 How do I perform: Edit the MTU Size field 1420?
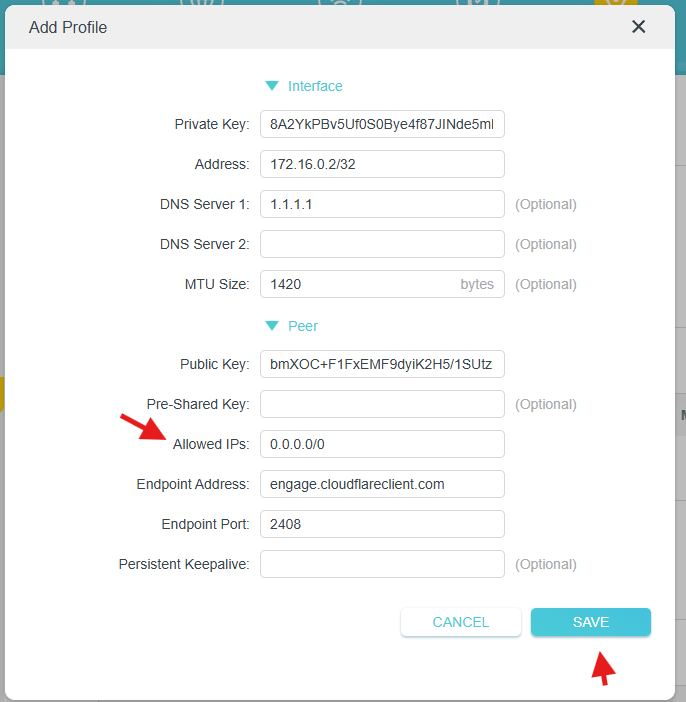pos(382,284)
